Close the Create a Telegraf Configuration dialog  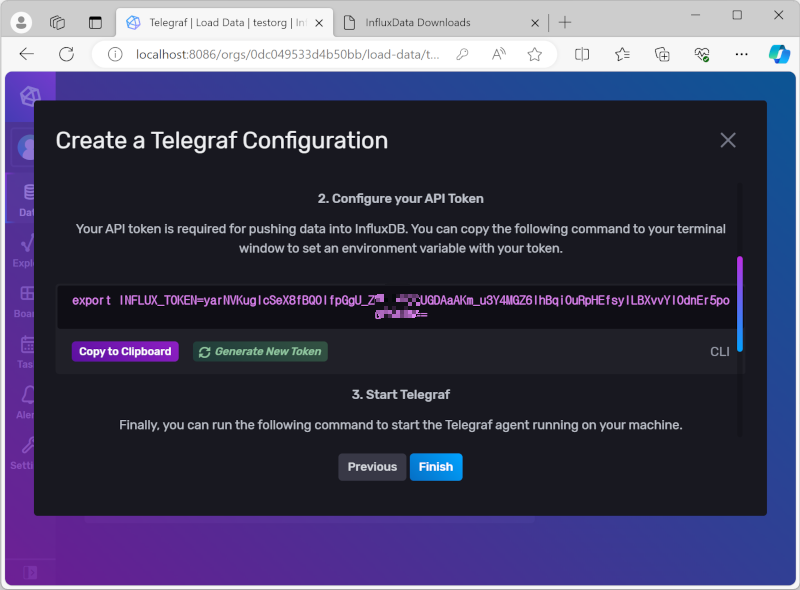tap(728, 140)
